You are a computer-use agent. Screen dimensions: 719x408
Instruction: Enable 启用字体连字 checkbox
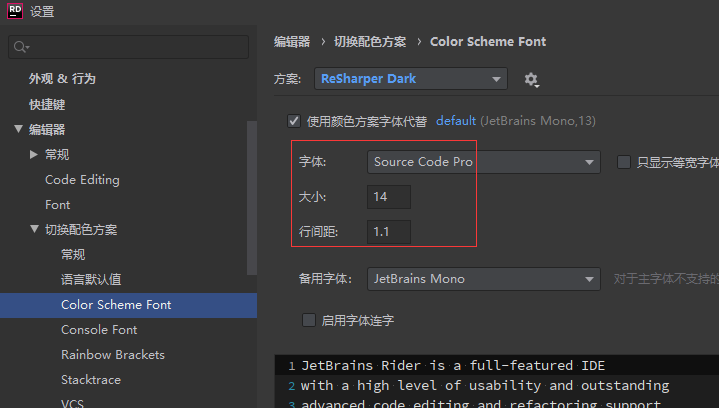pos(309,320)
